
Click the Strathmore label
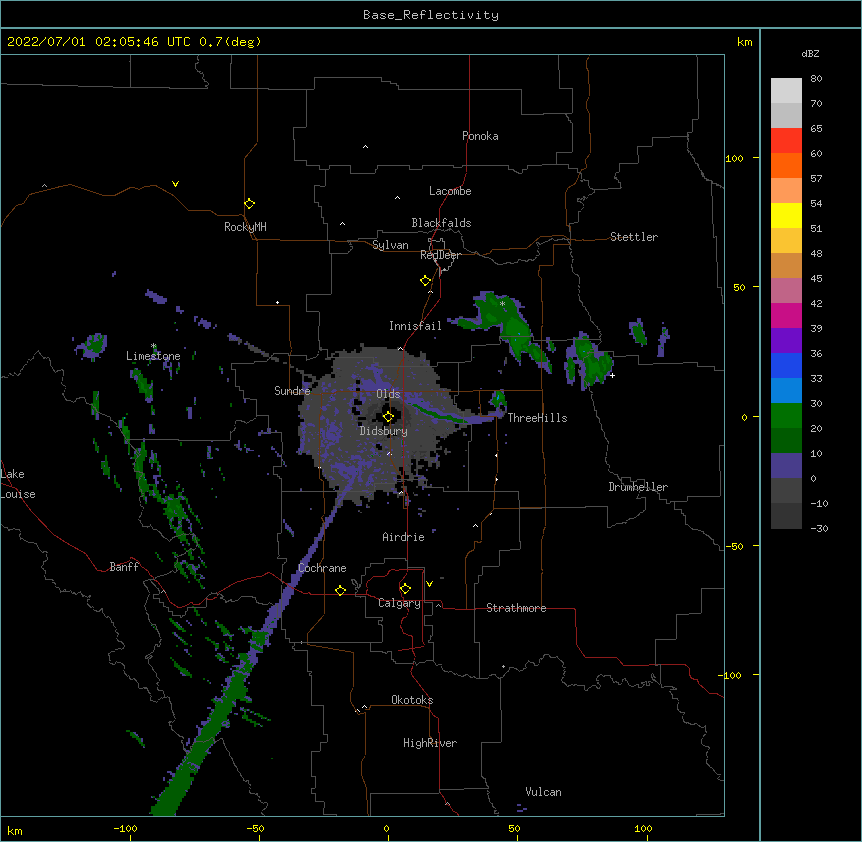click(x=516, y=608)
